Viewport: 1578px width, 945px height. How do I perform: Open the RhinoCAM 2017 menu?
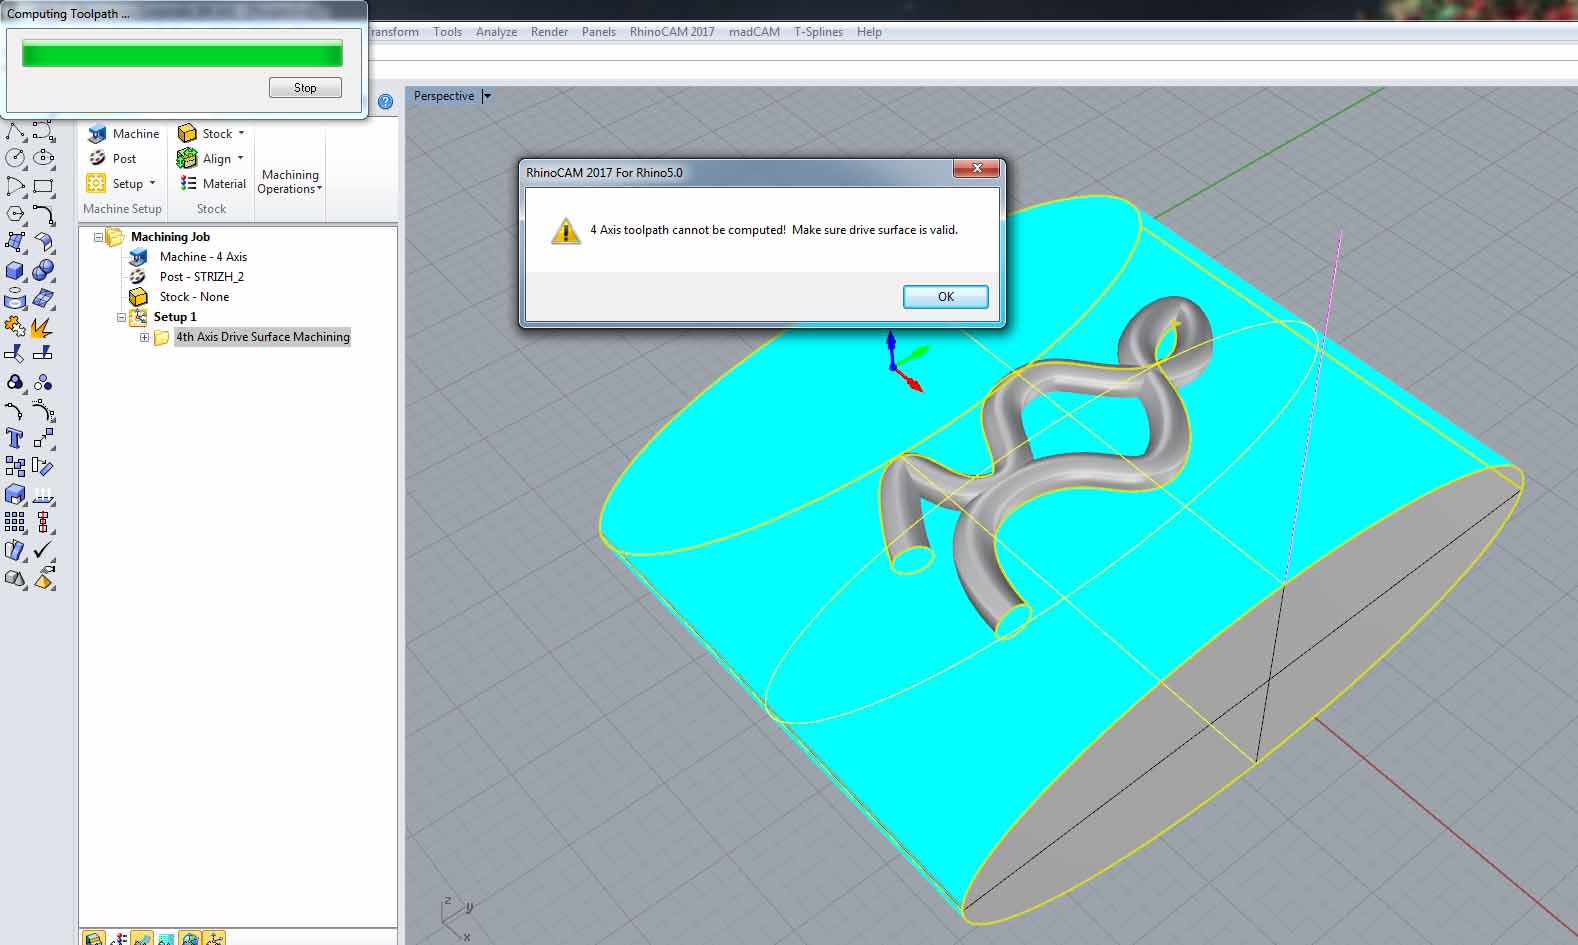[671, 32]
